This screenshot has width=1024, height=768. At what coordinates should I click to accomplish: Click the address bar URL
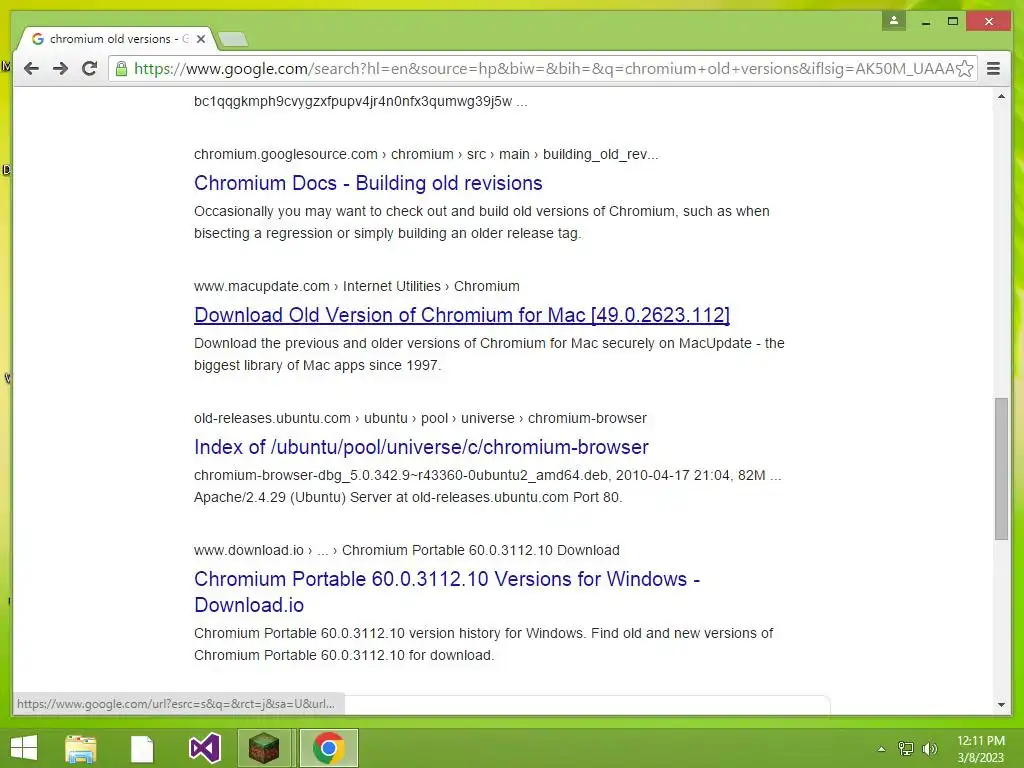tap(543, 69)
